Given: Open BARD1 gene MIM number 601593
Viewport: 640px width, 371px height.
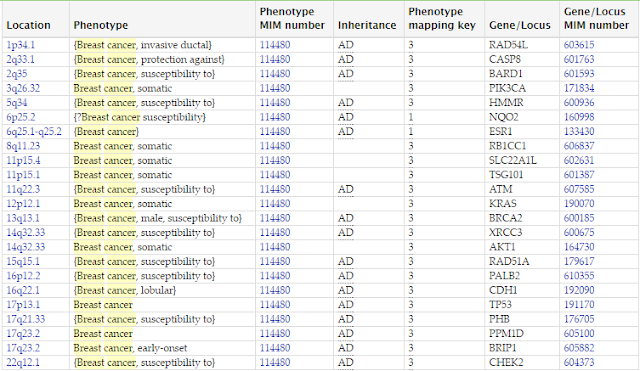Looking at the screenshot, I should 579,74.
